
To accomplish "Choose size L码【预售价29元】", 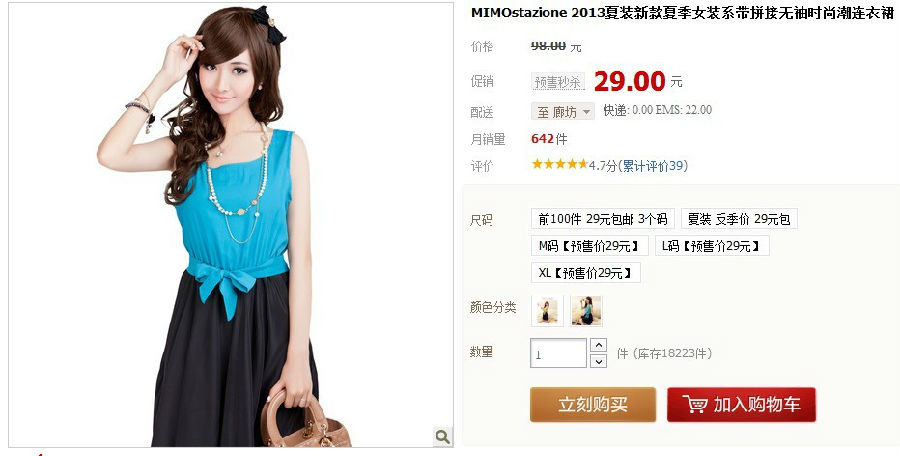I will [712, 246].
